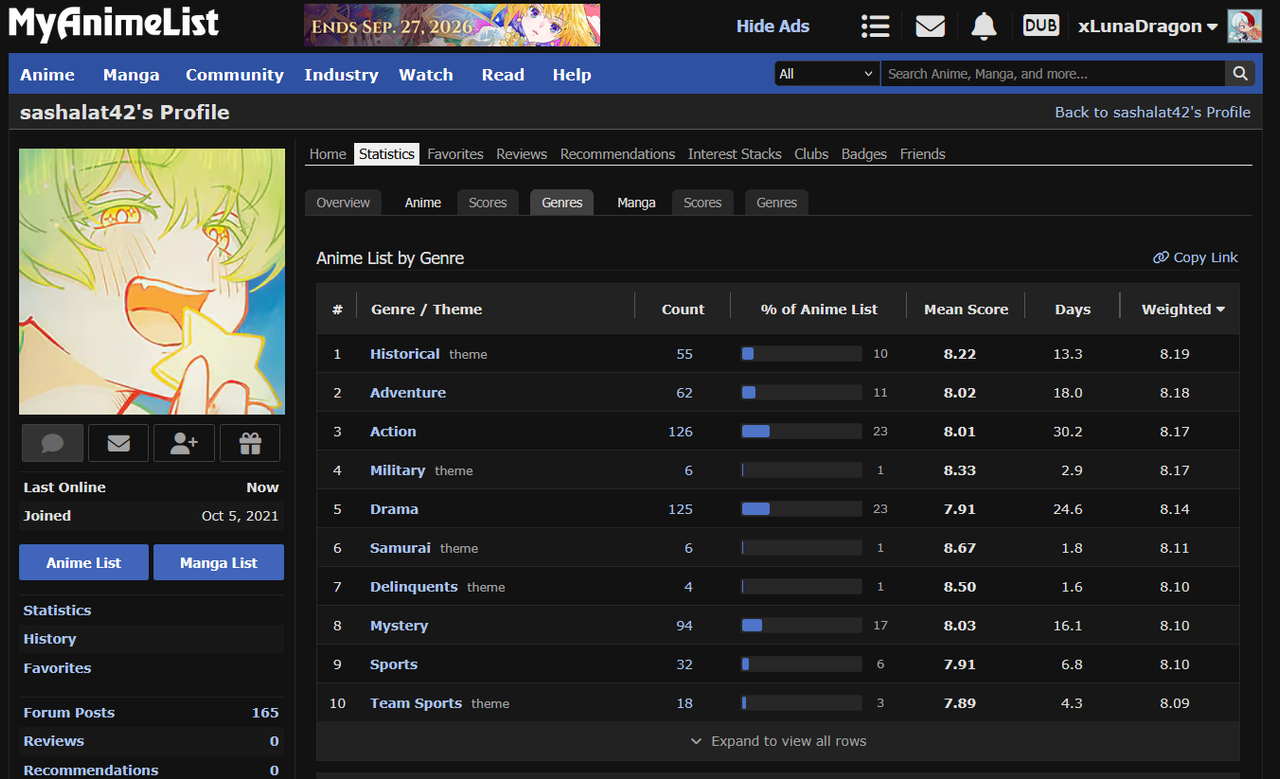
Task: Click the Action percentage bar
Action: [801, 431]
